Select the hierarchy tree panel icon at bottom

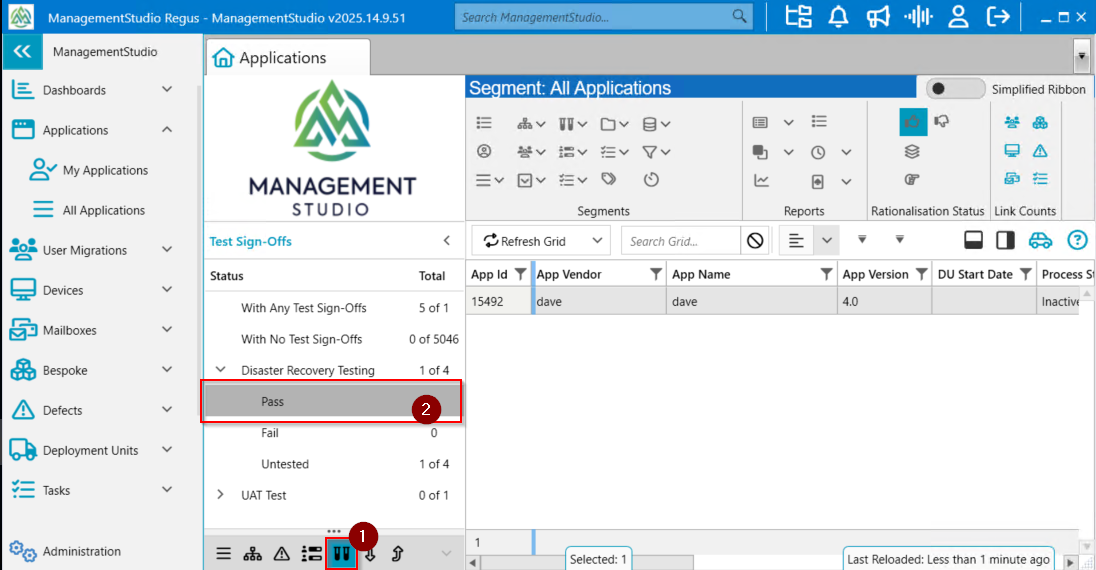click(252, 554)
